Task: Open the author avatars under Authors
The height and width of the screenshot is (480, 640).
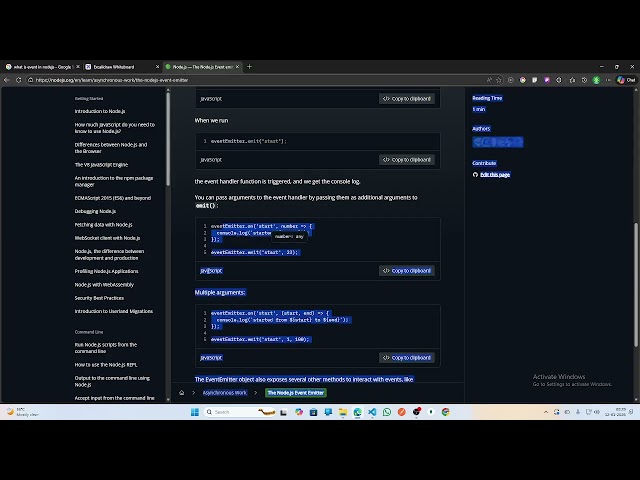Action: [498, 142]
